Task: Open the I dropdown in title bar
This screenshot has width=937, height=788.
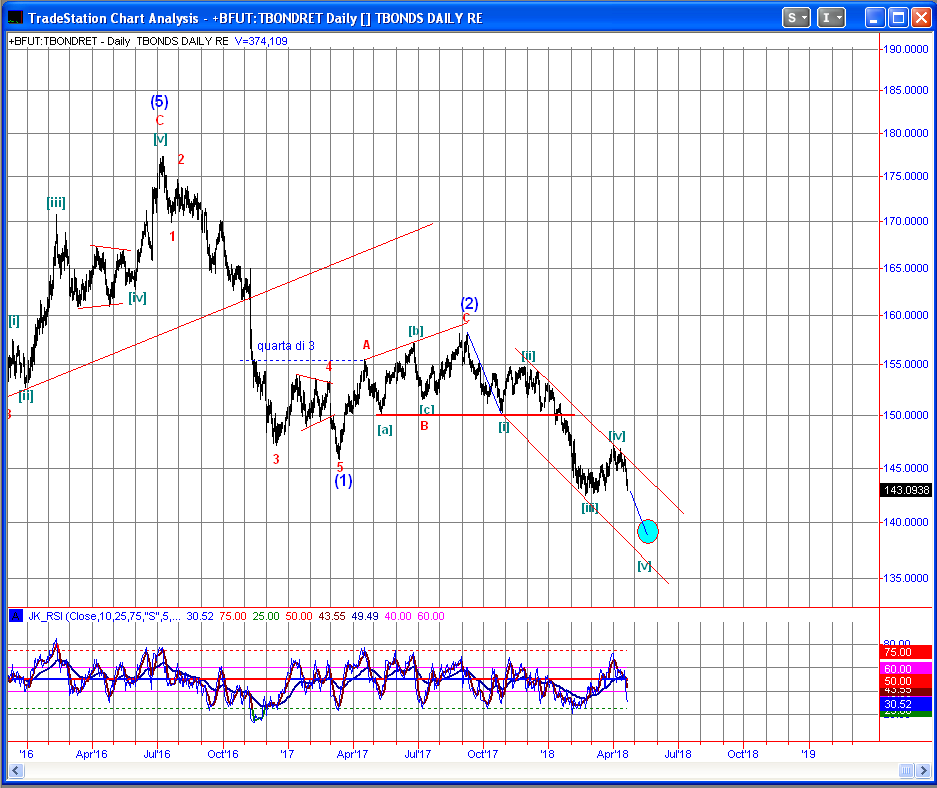Action: 831,18
